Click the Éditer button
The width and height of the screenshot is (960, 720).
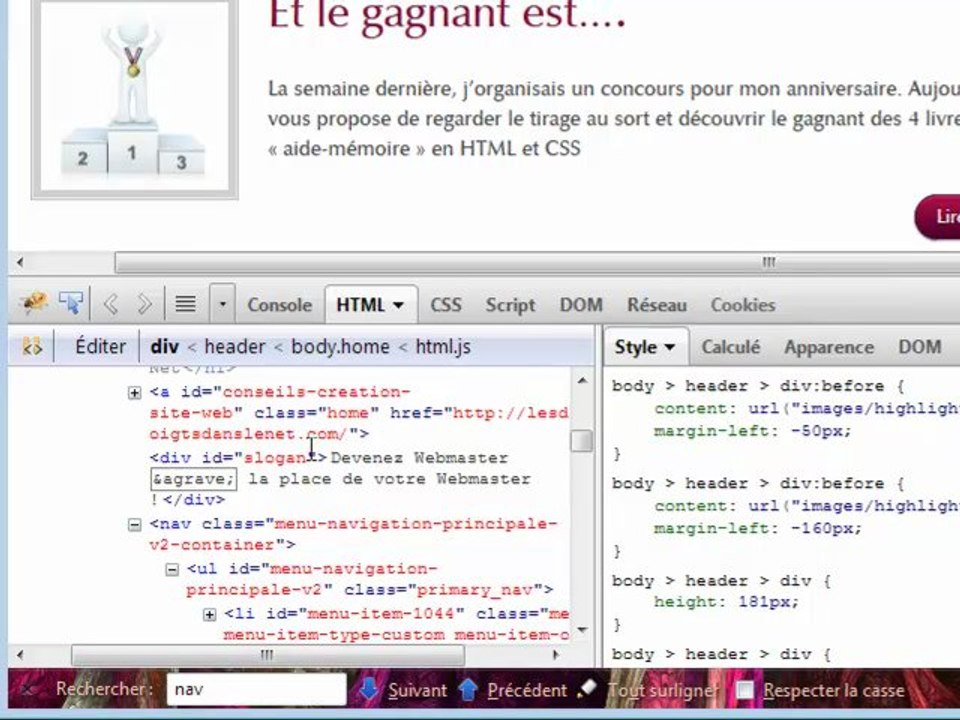(100, 347)
